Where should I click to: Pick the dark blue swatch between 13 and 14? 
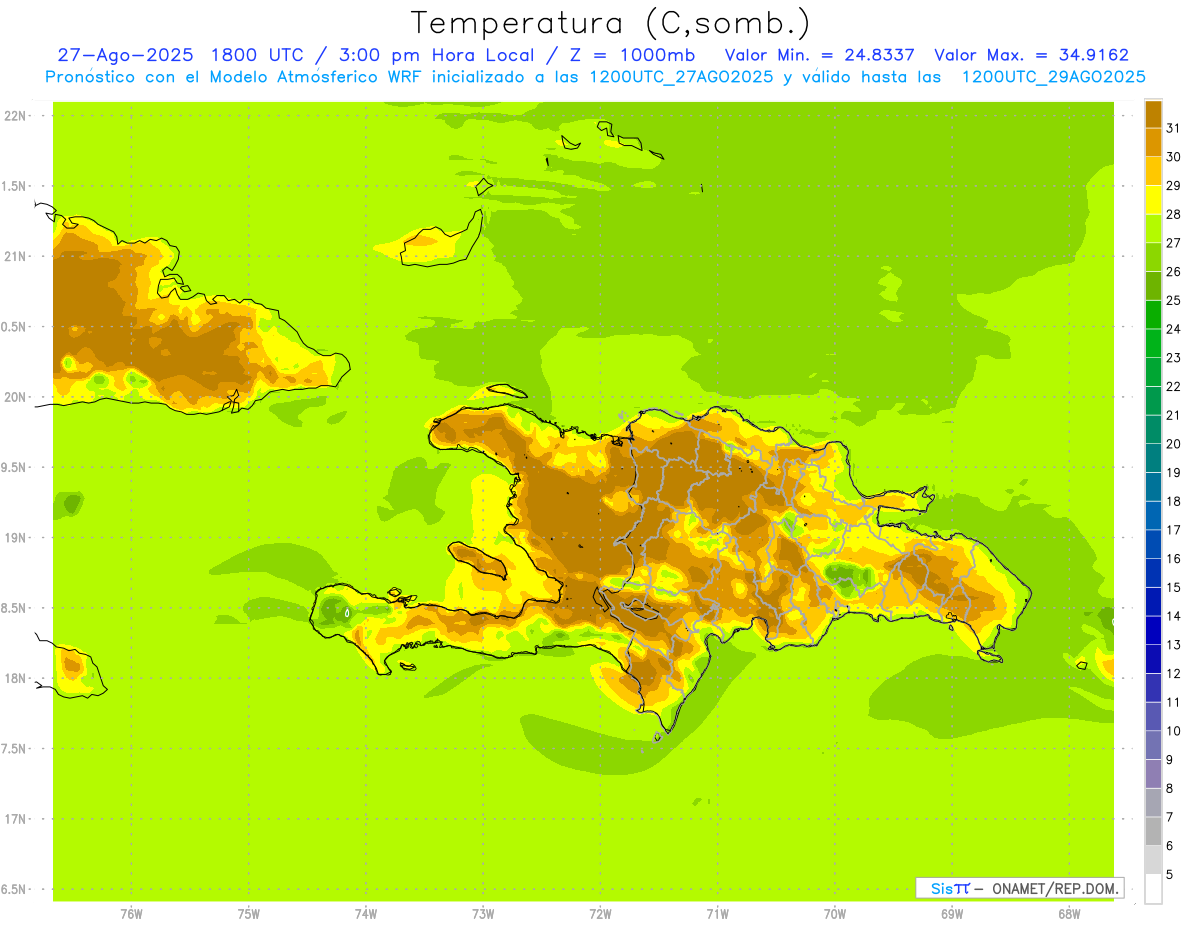pos(1153,630)
